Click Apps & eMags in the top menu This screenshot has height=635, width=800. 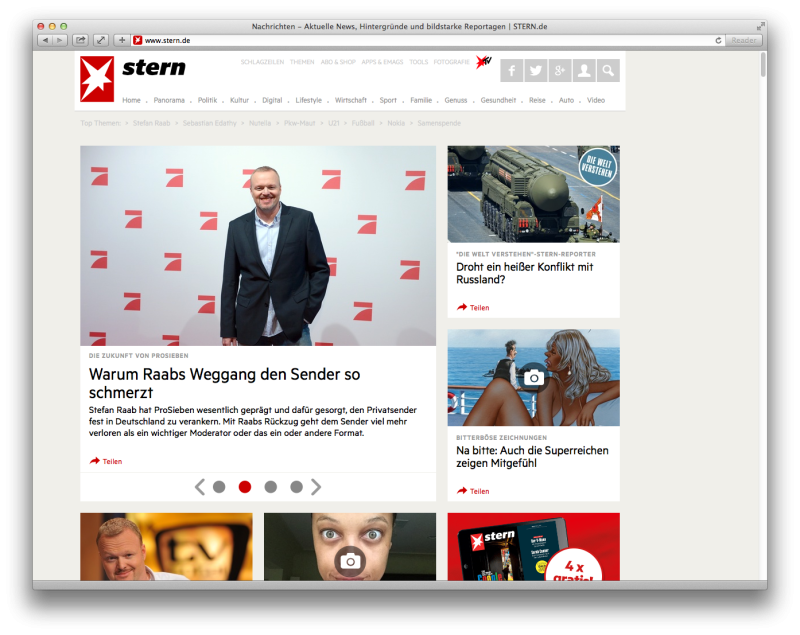(x=382, y=62)
